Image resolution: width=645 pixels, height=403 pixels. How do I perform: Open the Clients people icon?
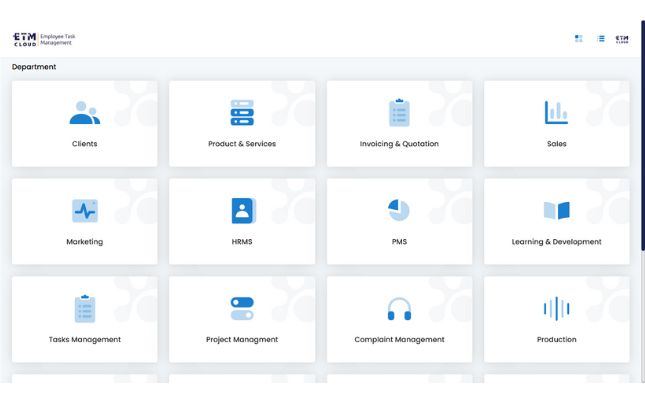point(85,113)
